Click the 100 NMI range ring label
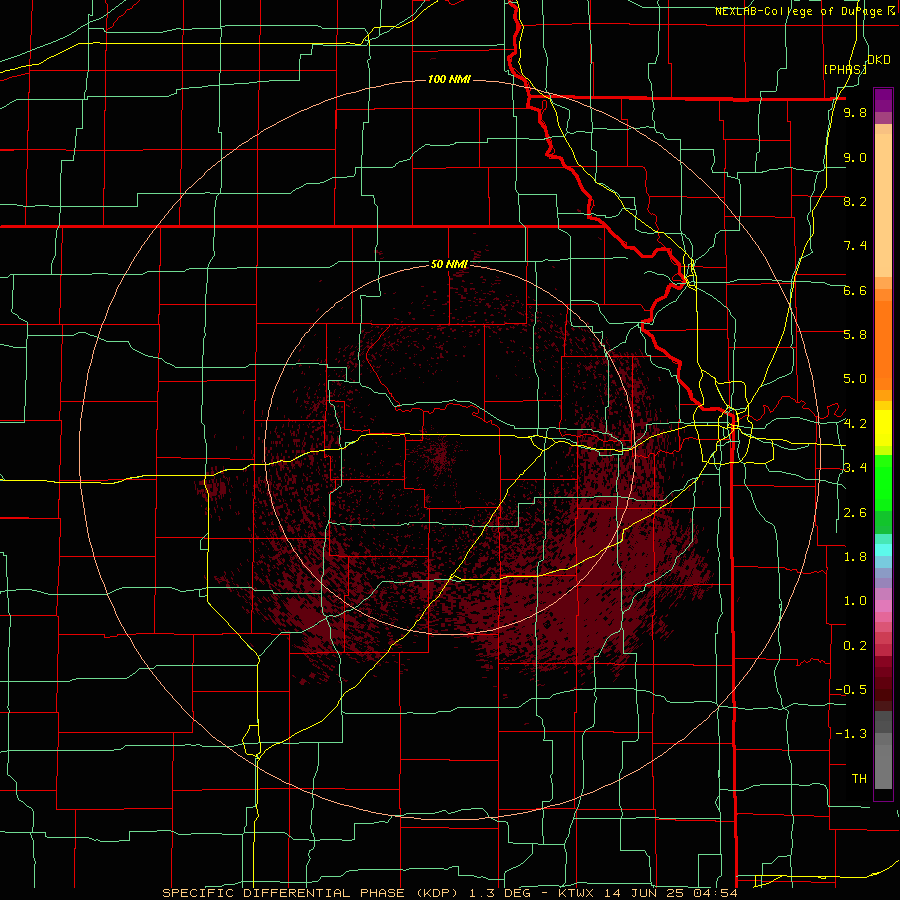 (449, 79)
